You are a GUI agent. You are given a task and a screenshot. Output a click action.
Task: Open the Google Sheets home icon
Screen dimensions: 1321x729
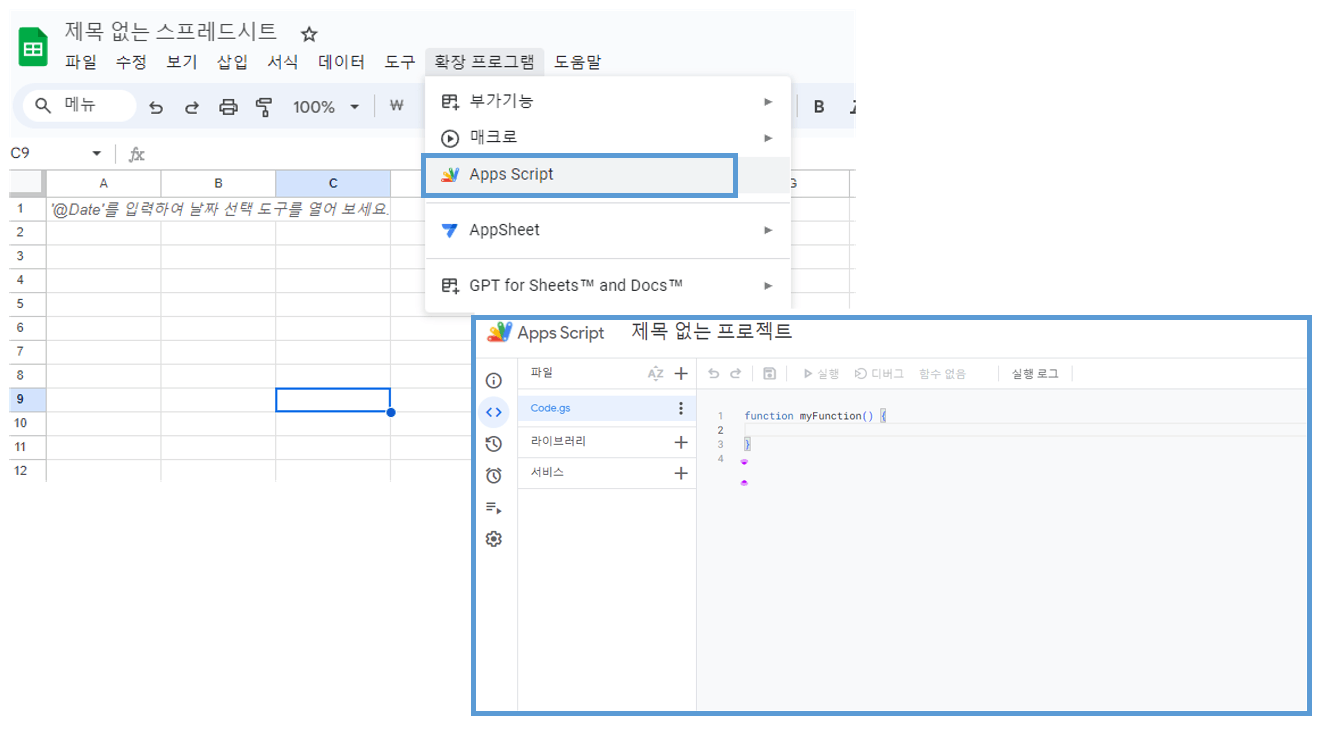tap(33, 47)
